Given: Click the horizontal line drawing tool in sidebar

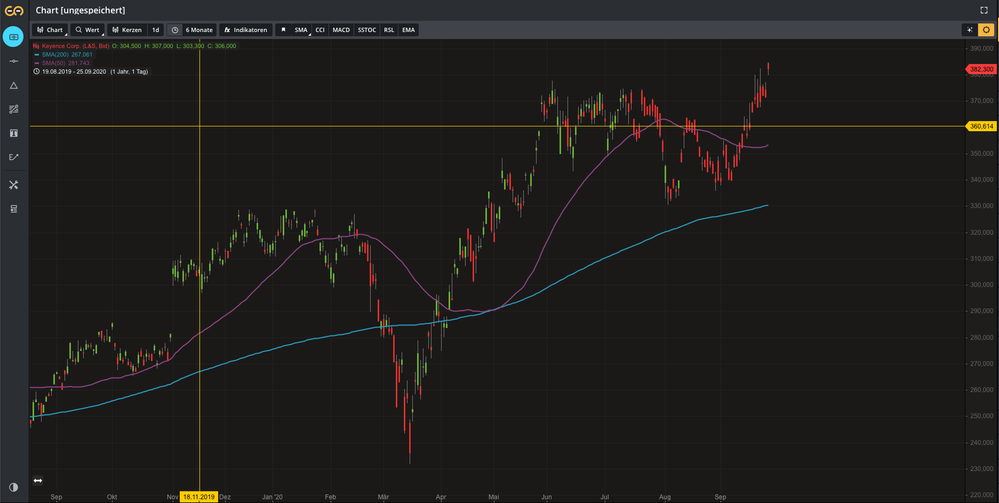Looking at the screenshot, I should 14,61.
